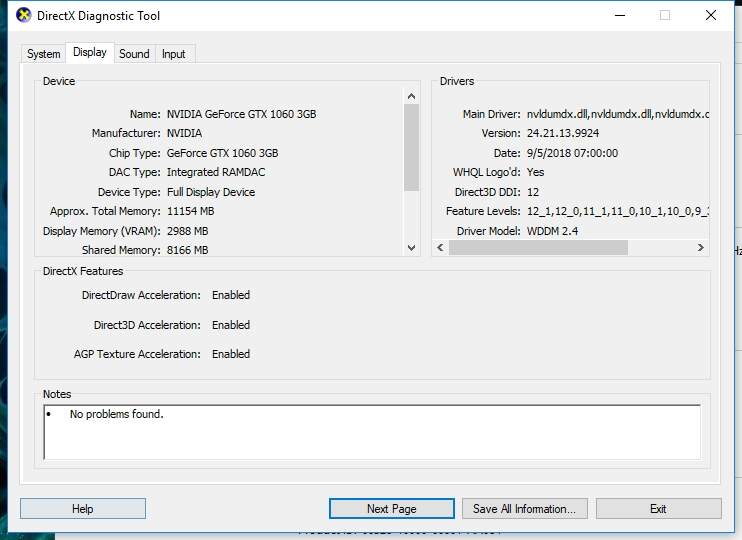Click the Main Driver nvldumdx.dll value

618,114
